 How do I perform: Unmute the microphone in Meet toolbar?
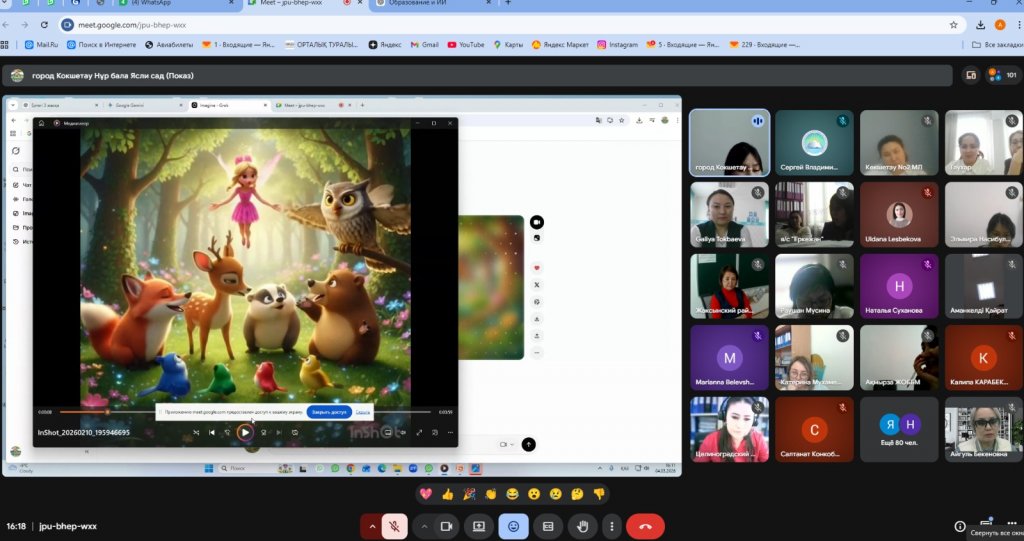[x=395, y=526]
